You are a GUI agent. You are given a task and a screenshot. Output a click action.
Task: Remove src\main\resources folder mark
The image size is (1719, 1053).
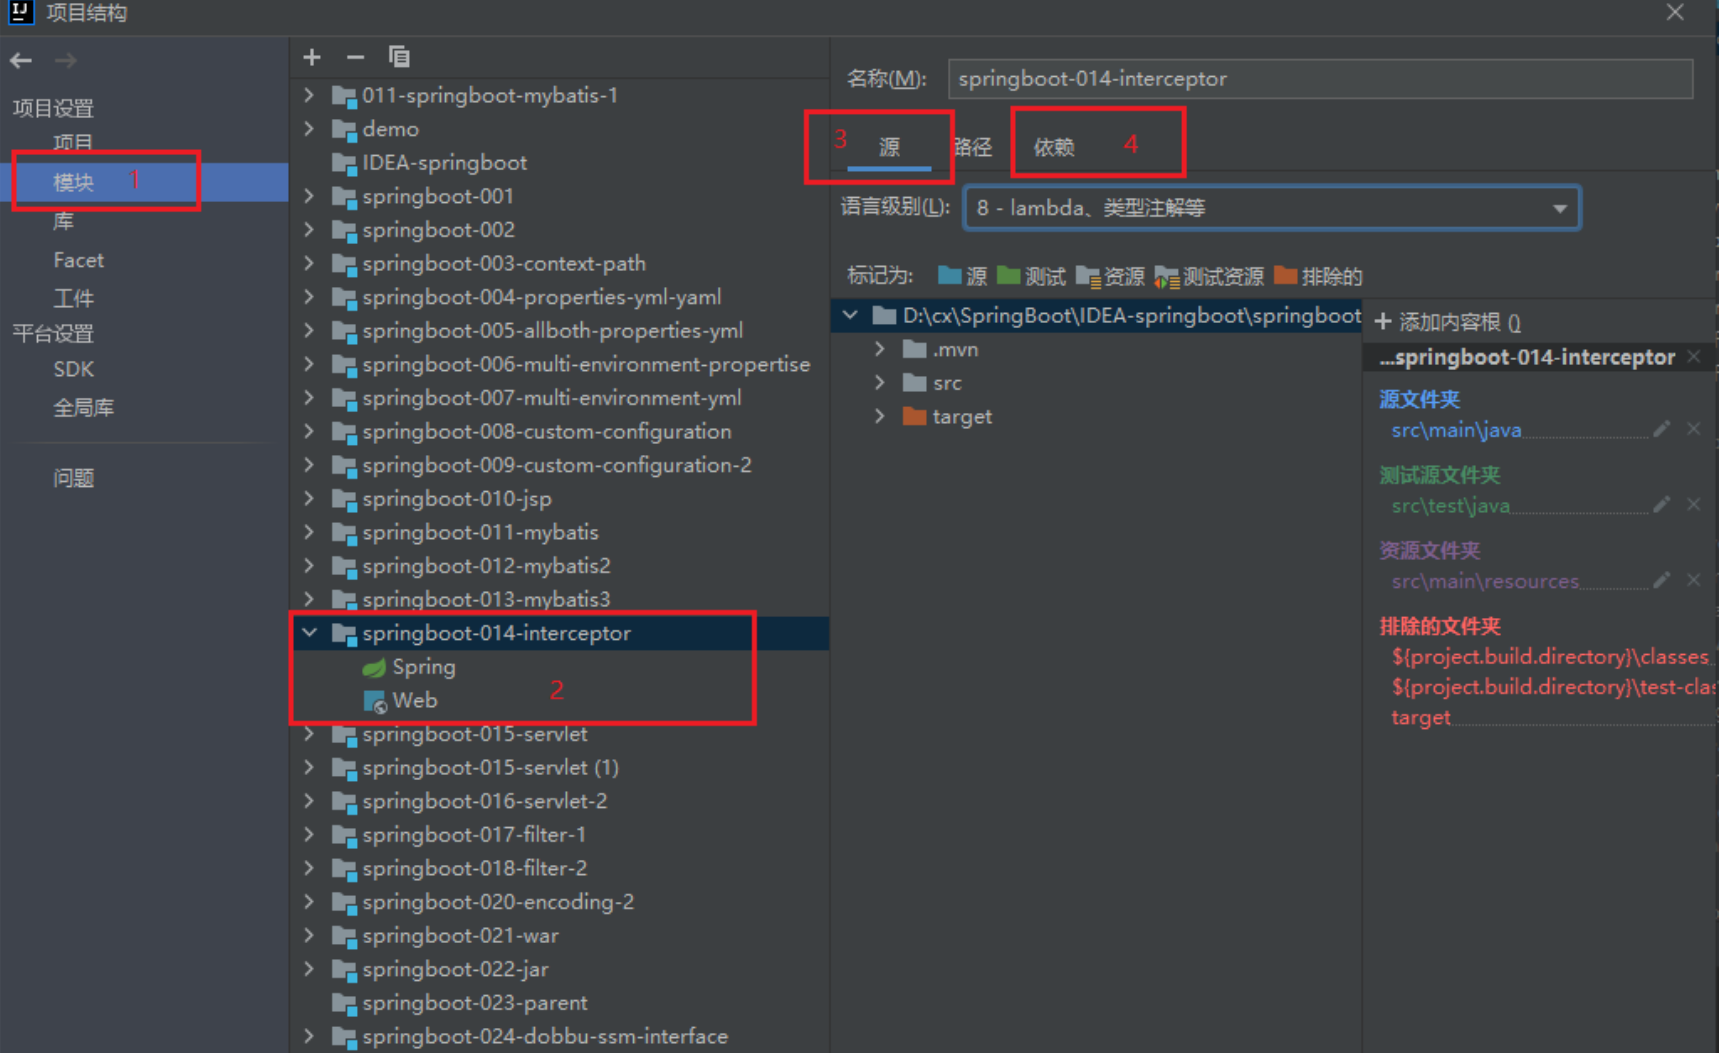click(1693, 580)
